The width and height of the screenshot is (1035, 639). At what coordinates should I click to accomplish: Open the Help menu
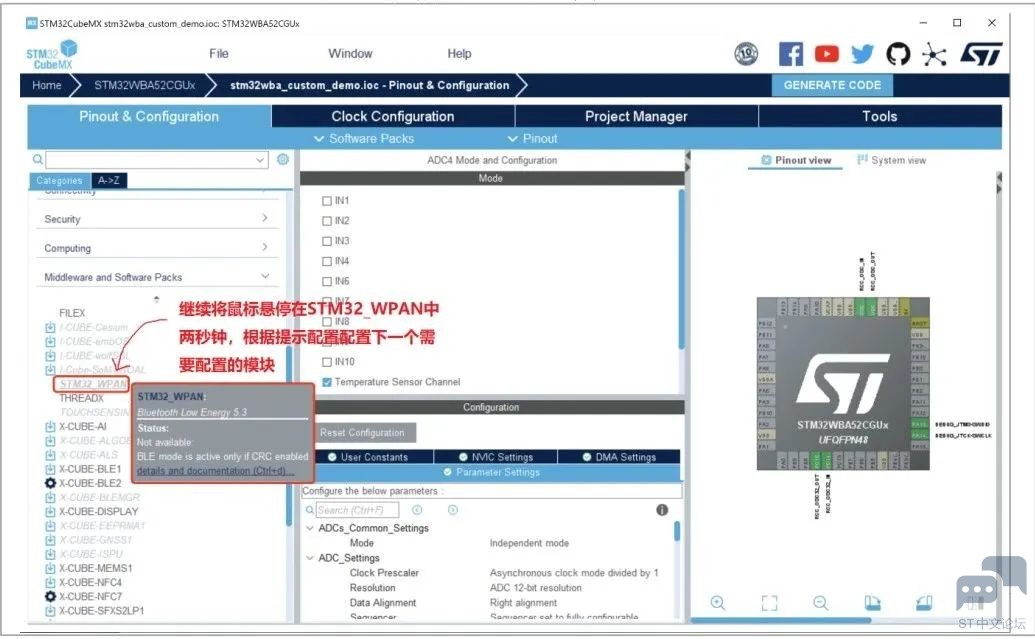coord(459,53)
